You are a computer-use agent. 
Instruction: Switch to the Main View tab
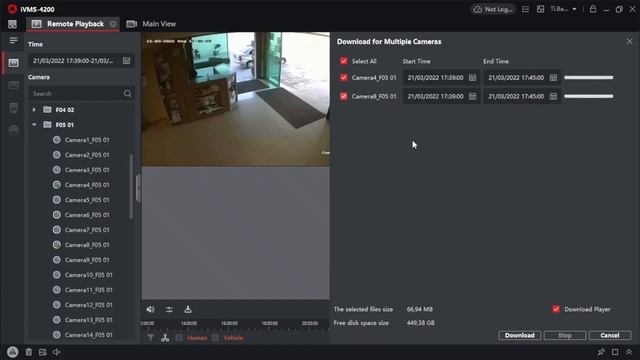pyautogui.click(x=151, y=24)
